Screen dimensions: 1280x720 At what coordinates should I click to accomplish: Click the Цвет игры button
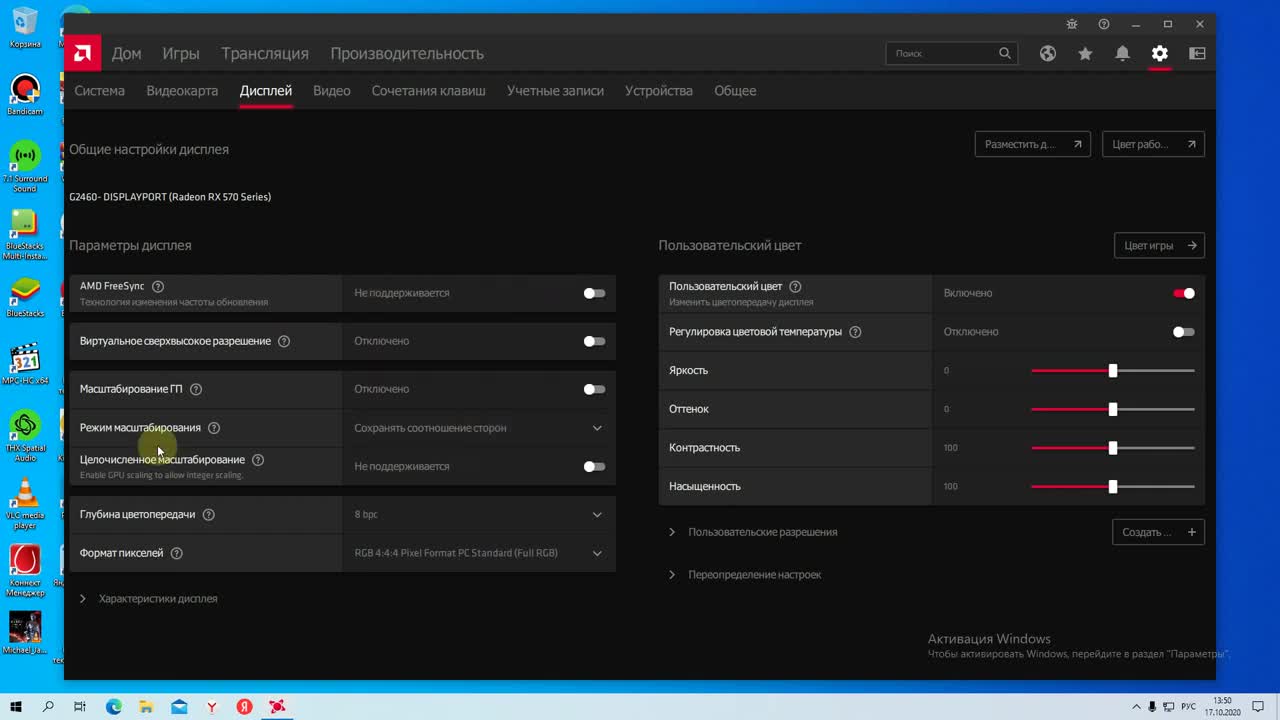pyautogui.click(x=1159, y=245)
